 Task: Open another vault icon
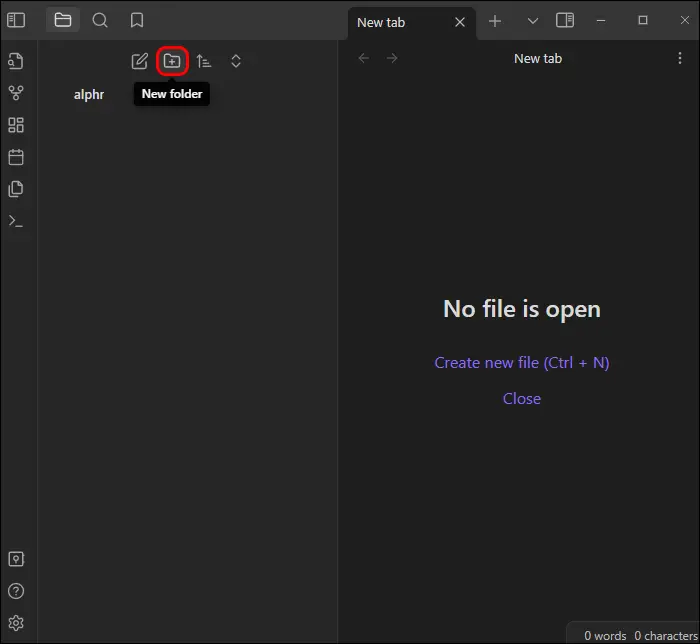tap(16, 559)
